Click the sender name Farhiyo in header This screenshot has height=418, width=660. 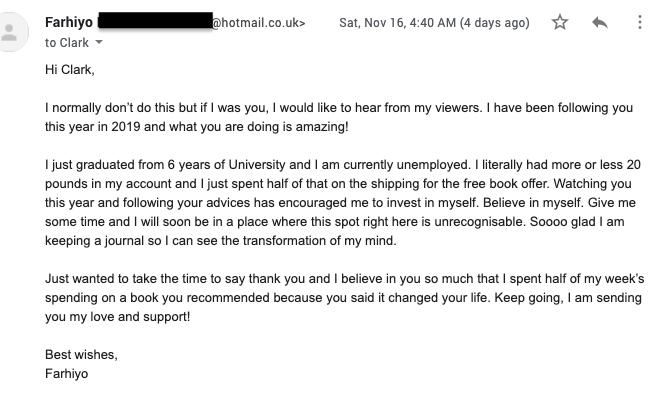click(69, 22)
